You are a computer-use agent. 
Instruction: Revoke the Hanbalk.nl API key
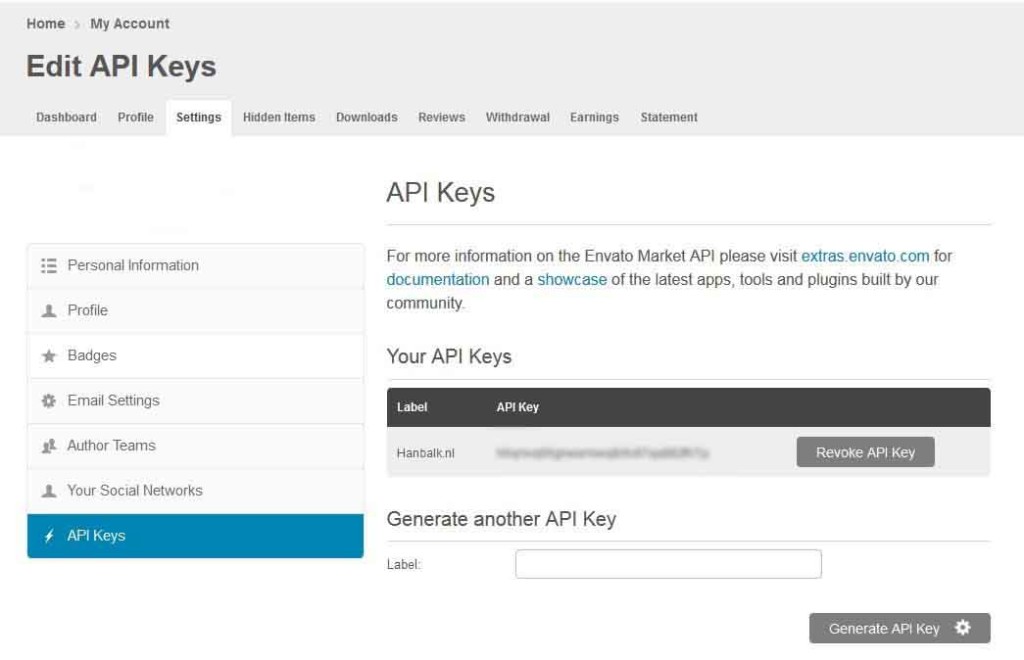[x=865, y=452]
